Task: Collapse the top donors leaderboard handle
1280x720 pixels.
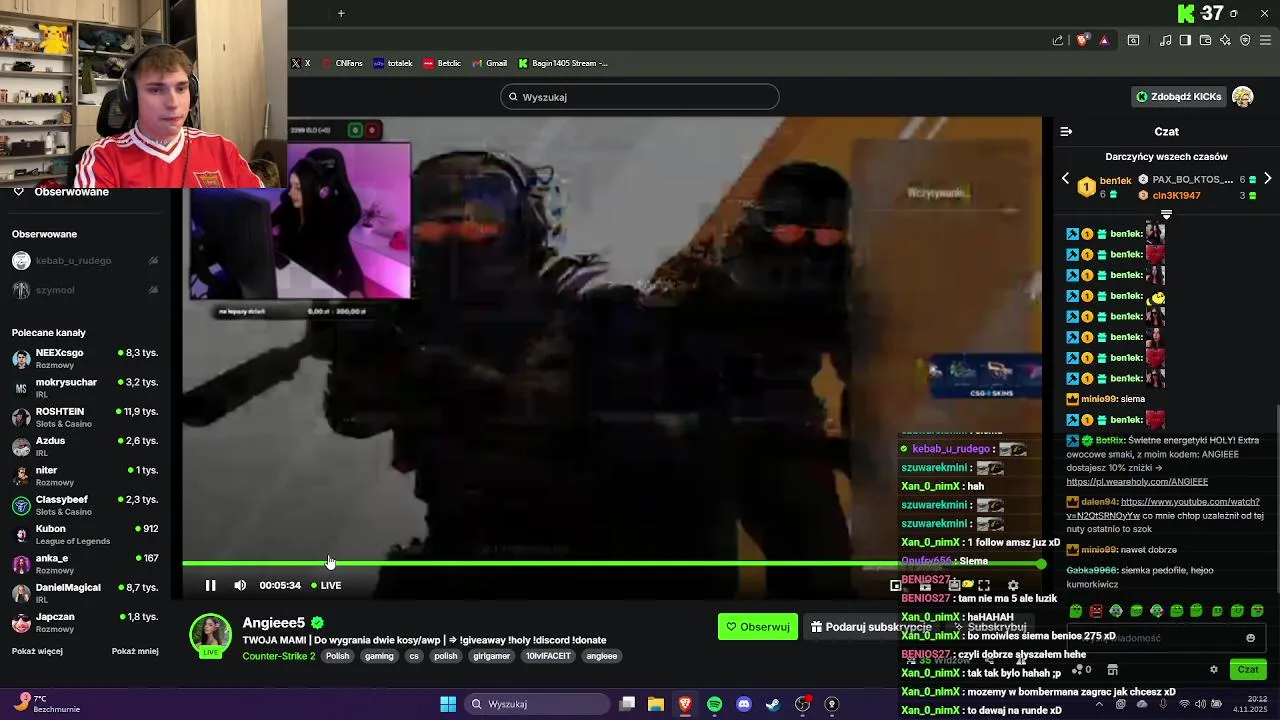Action: tap(1166, 214)
